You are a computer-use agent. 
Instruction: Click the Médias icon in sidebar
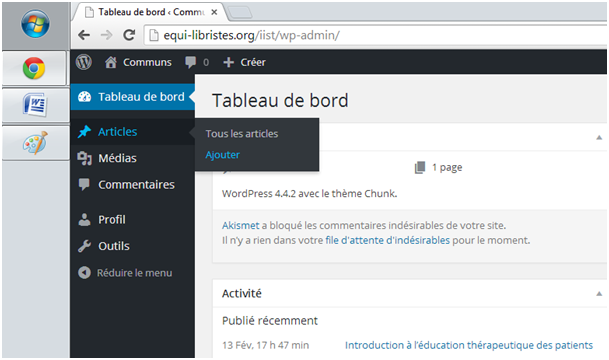click(x=84, y=158)
